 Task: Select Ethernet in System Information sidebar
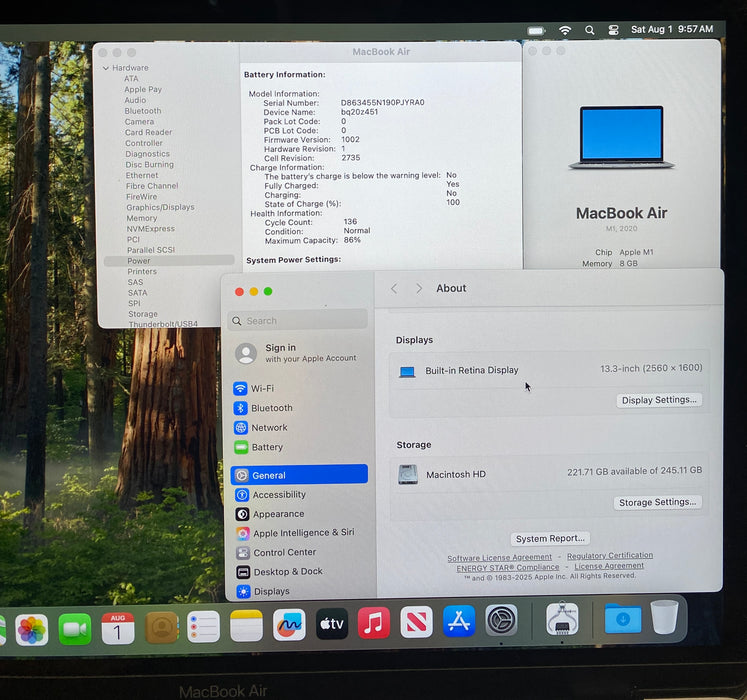tap(142, 175)
